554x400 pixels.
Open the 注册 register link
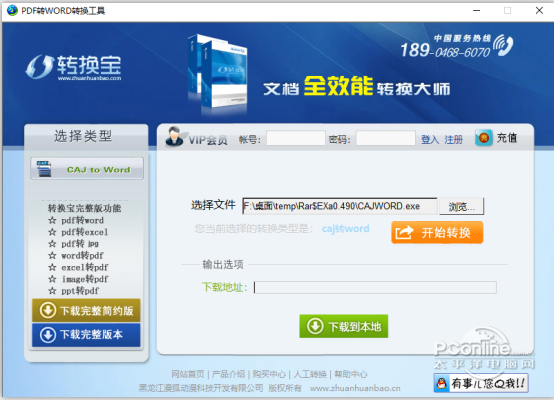click(x=454, y=140)
